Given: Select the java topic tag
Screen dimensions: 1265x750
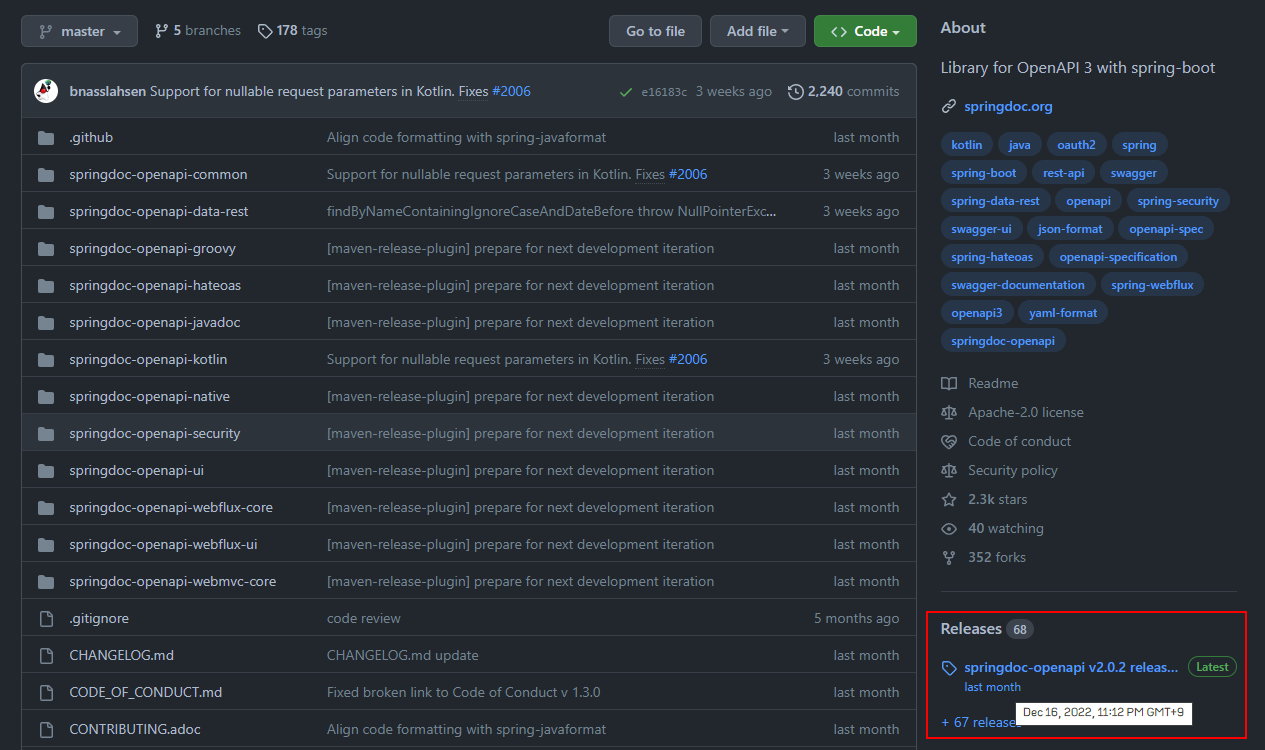Looking at the screenshot, I should click(x=1020, y=145).
